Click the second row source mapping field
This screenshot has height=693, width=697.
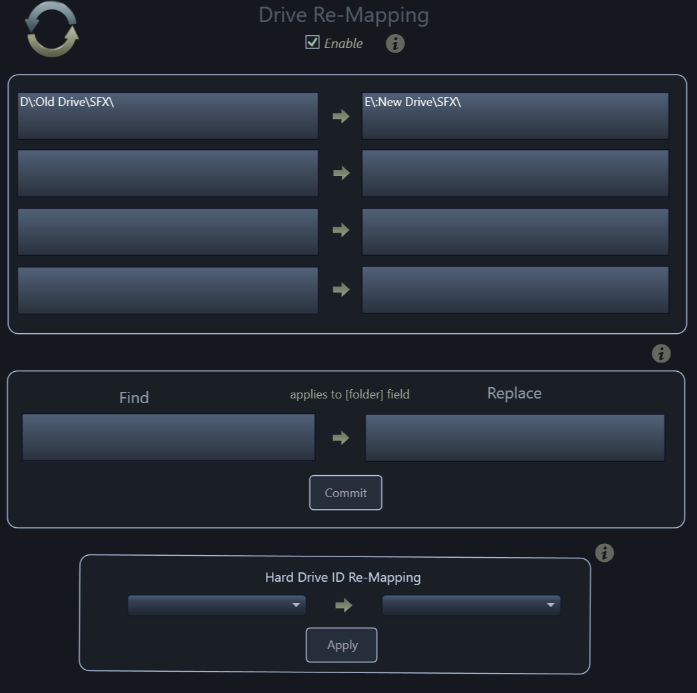click(168, 173)
